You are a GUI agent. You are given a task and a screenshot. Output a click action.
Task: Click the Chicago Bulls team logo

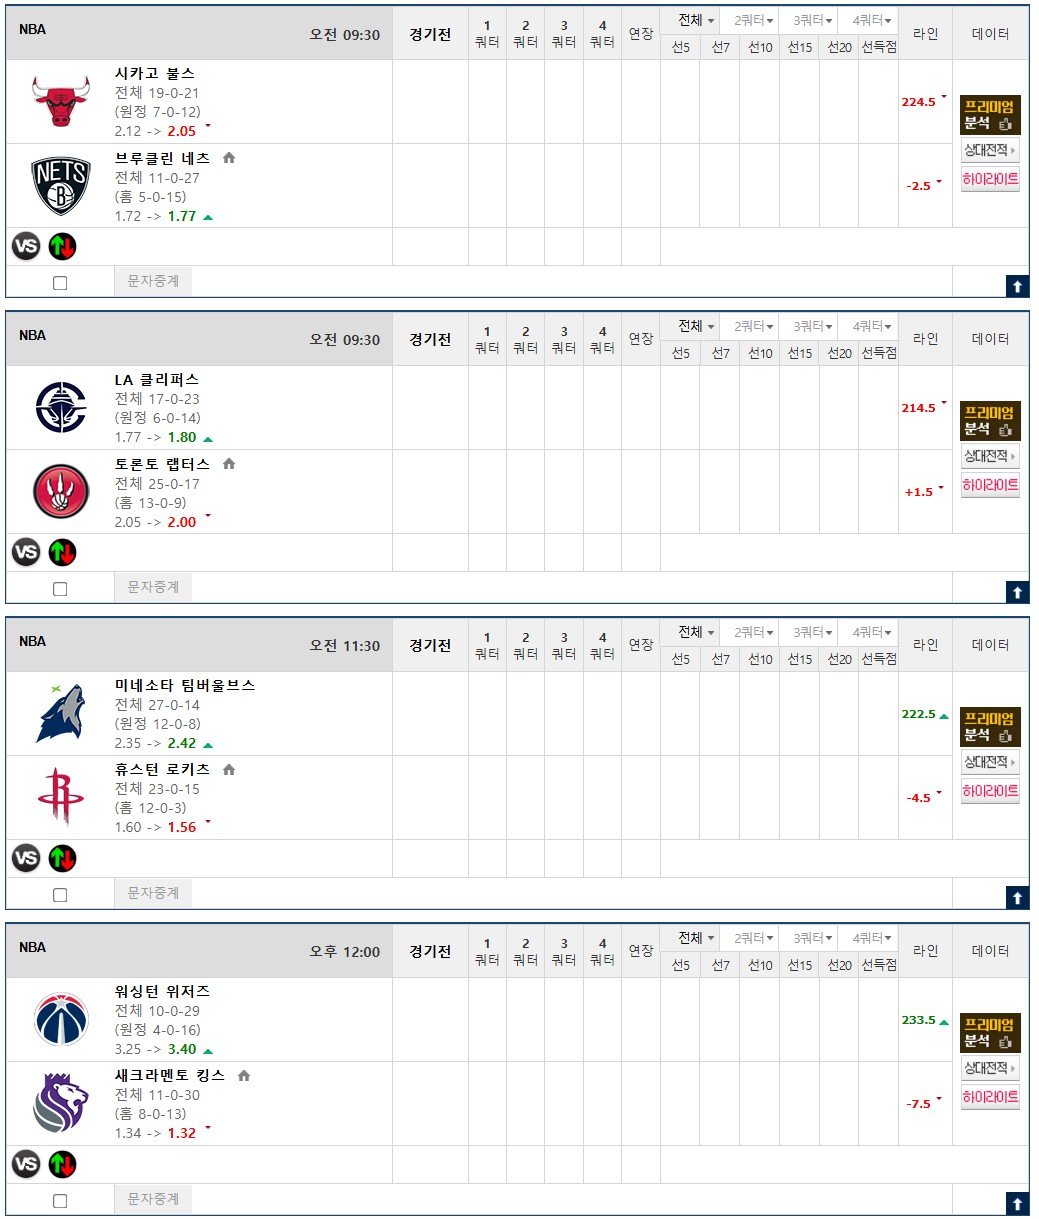click(60, 101)
